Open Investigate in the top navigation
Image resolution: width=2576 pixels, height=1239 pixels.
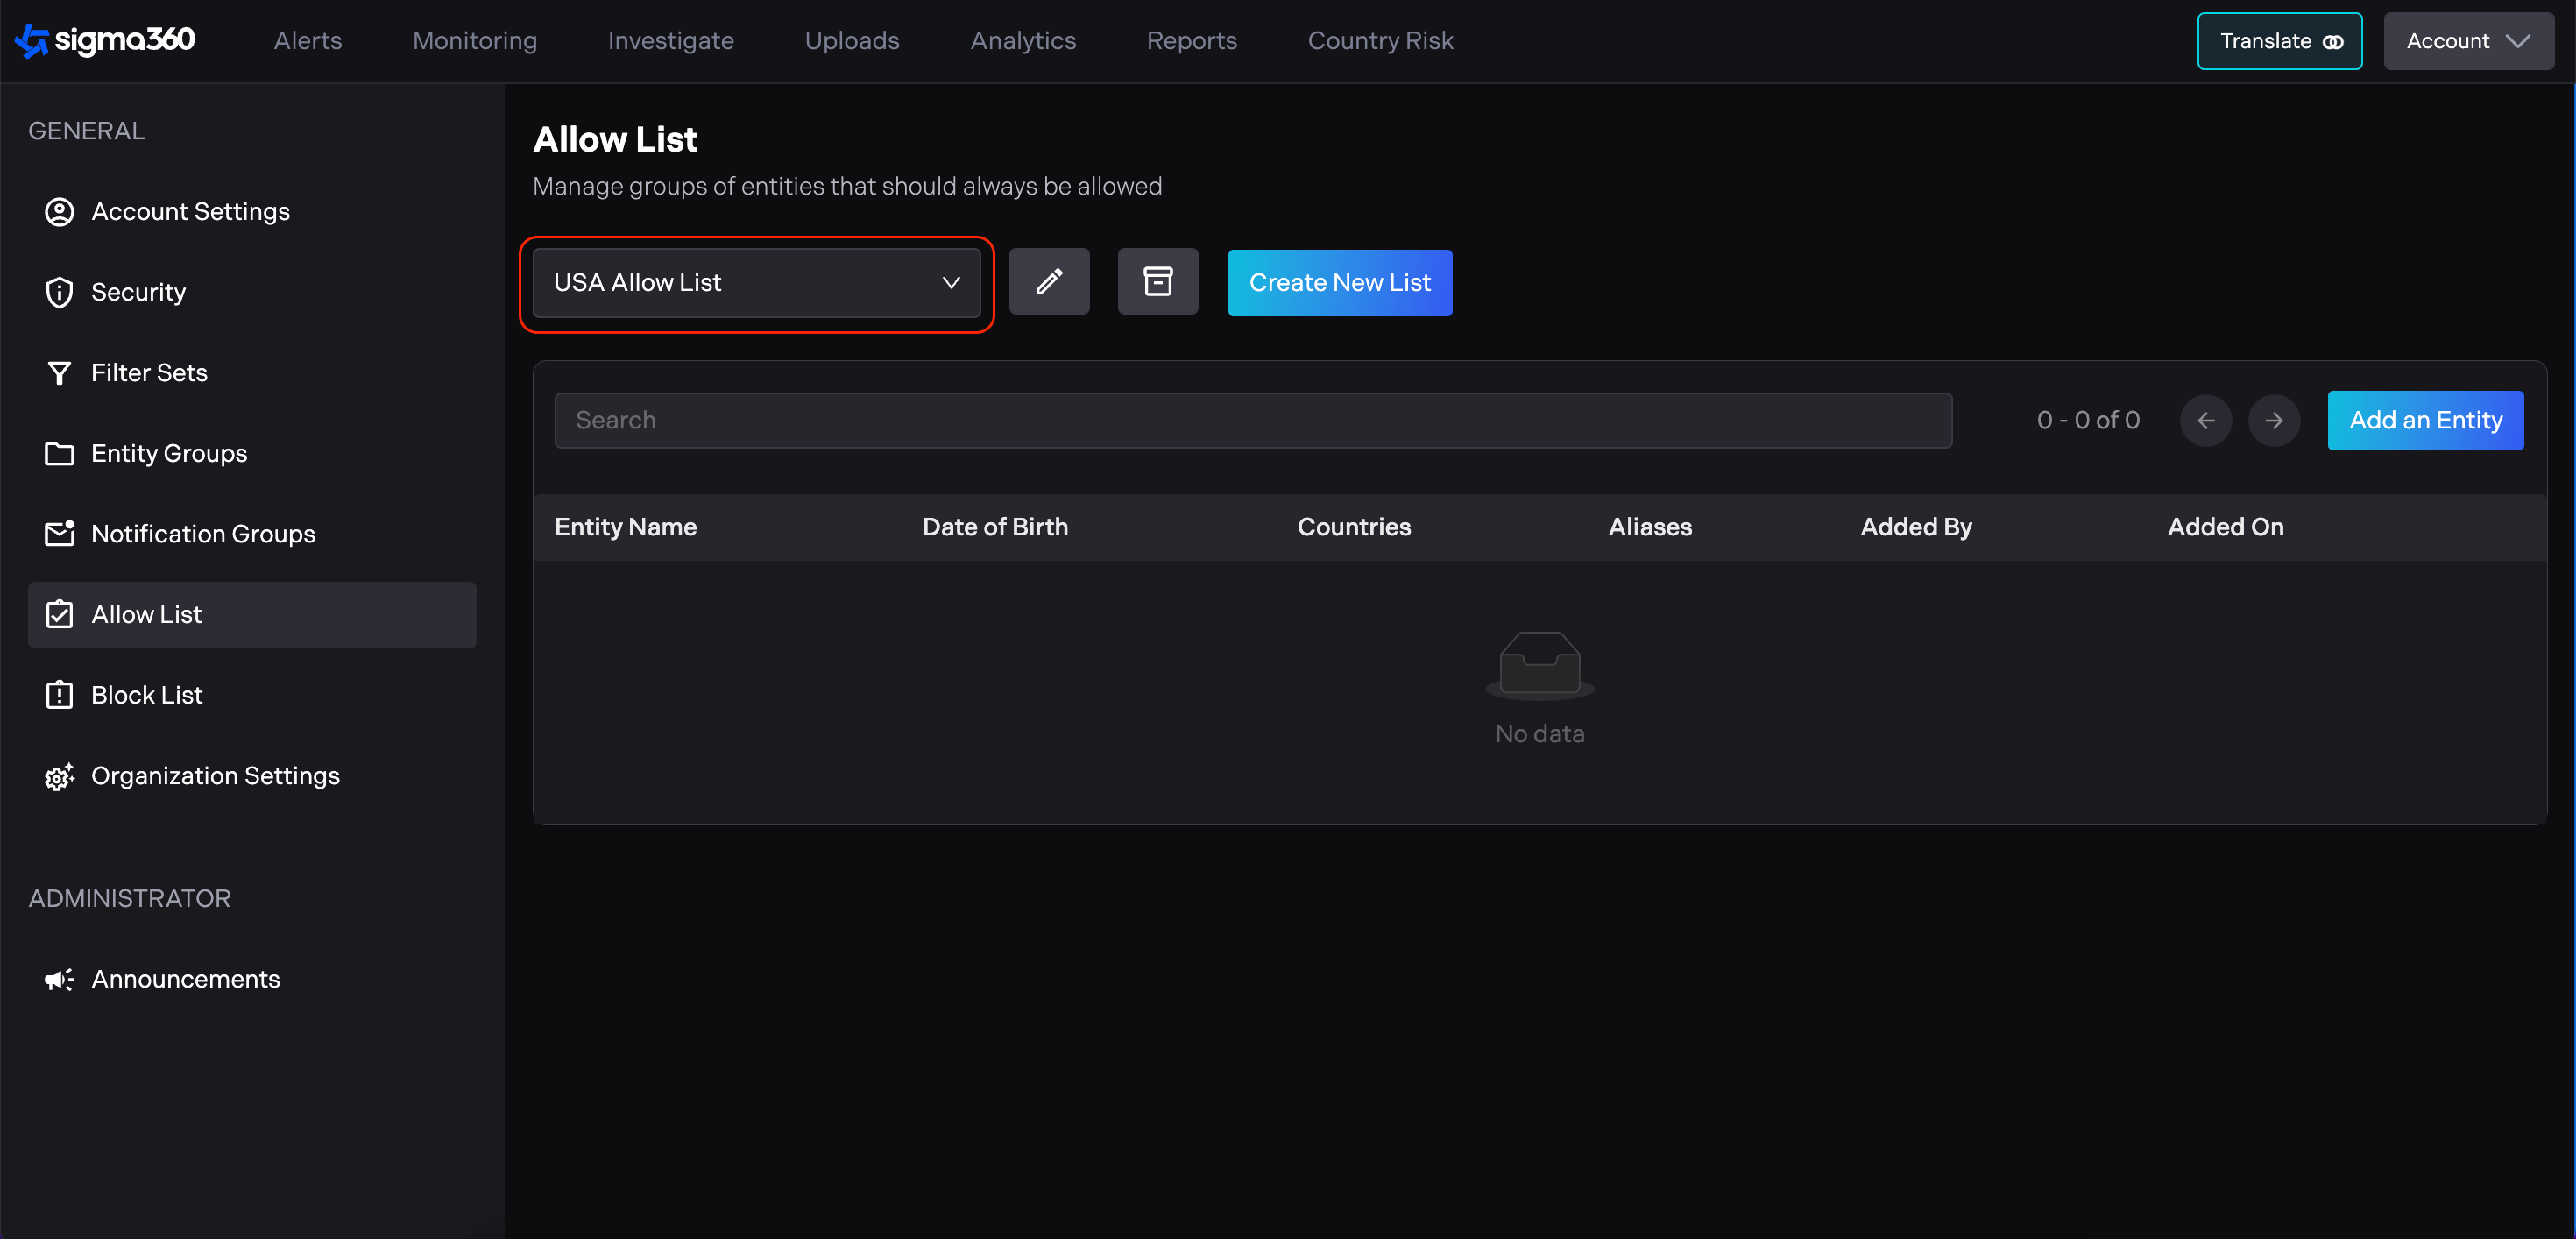click(x=670, y=41)
